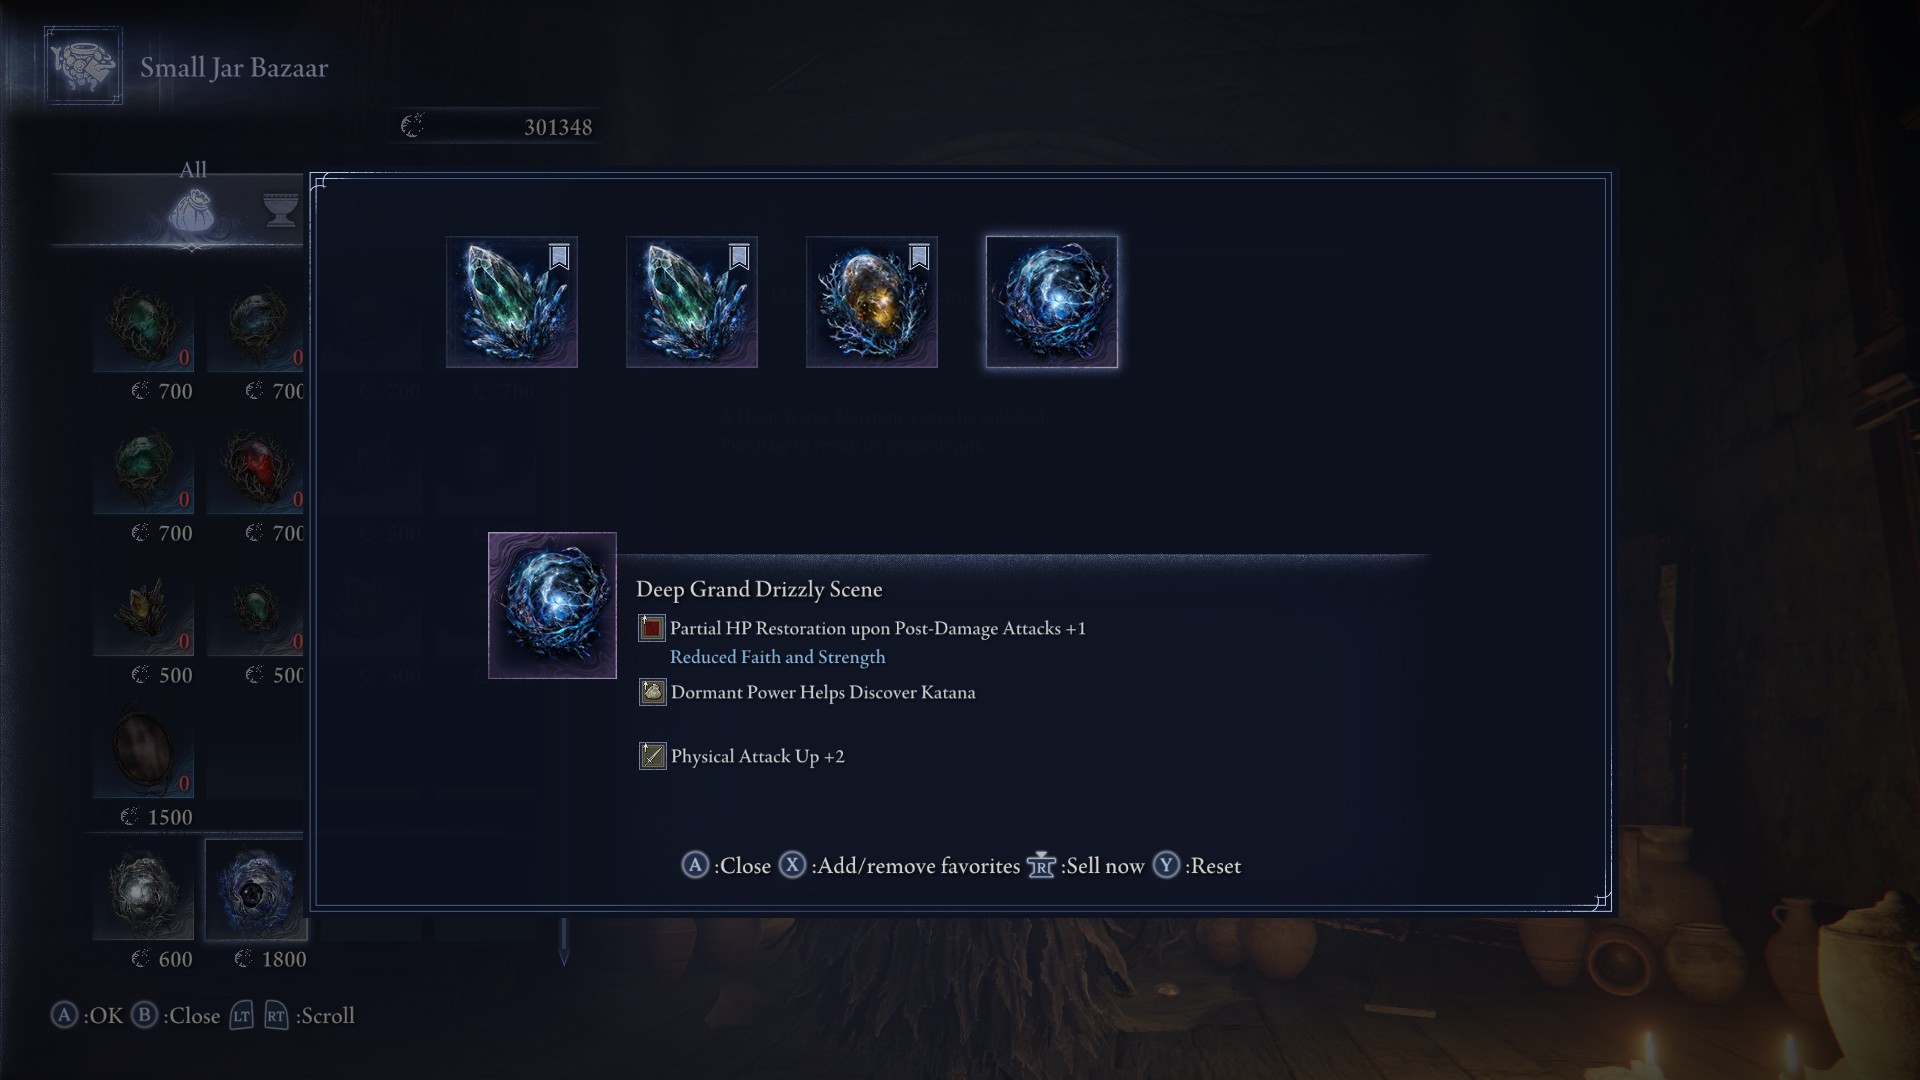
Task: Click the Deep Grand Drizzly Scene preview image
Action: point(552,605)
